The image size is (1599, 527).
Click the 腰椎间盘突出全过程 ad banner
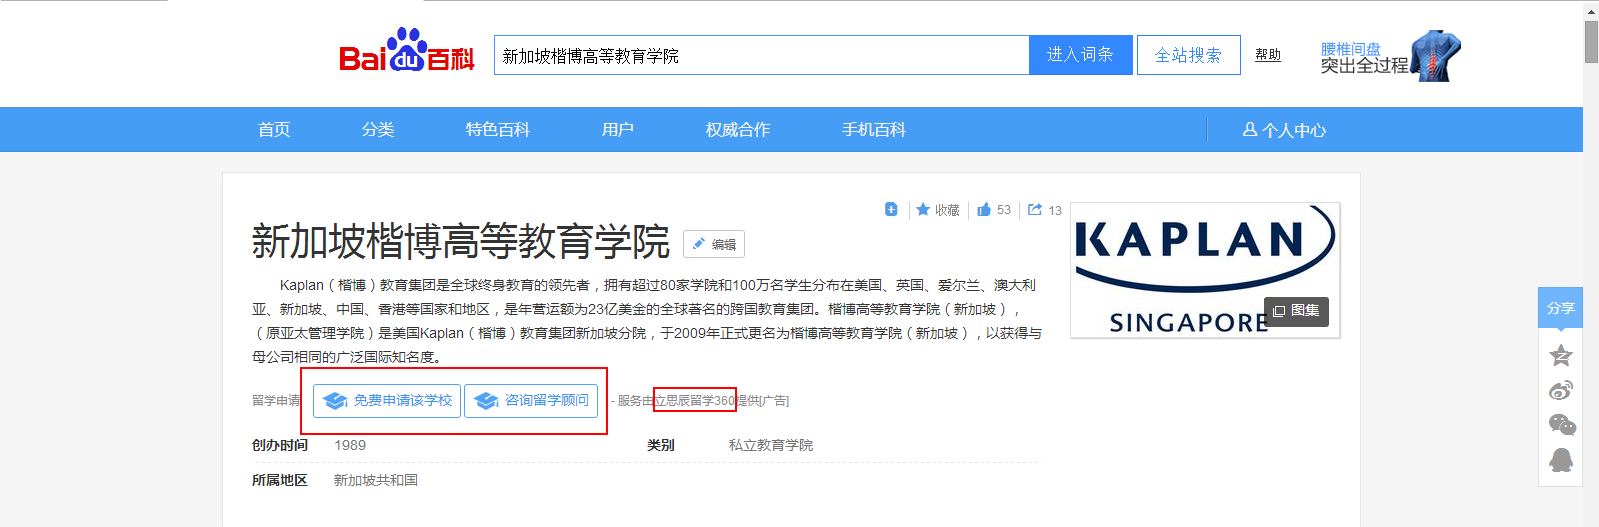tap(1390, 56)
